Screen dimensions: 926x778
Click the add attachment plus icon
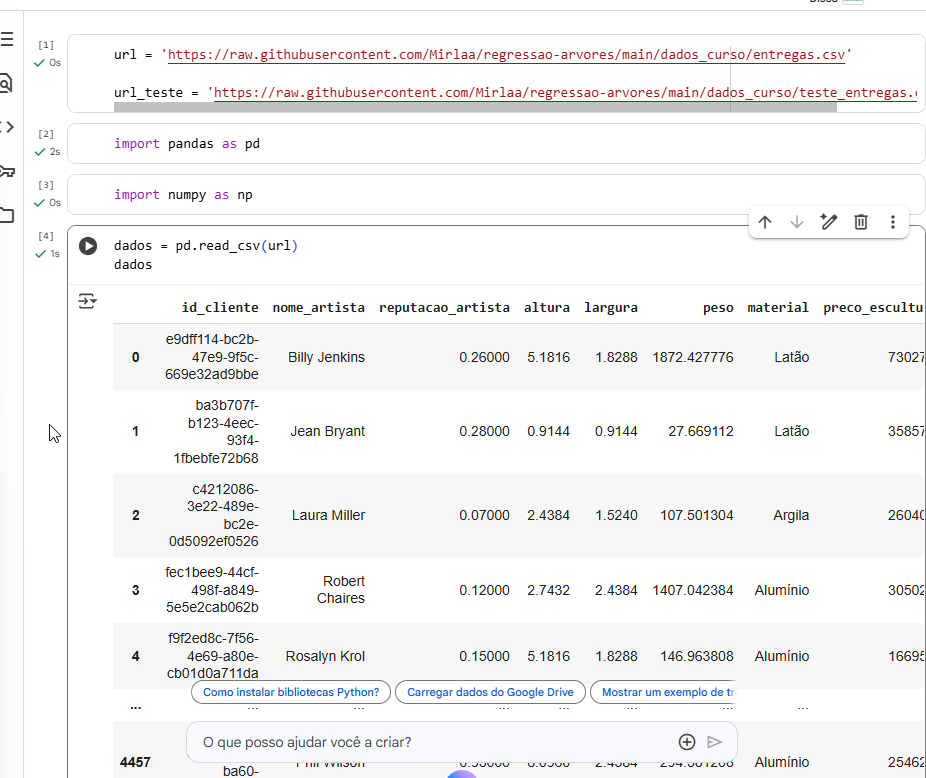coord(687,742)
